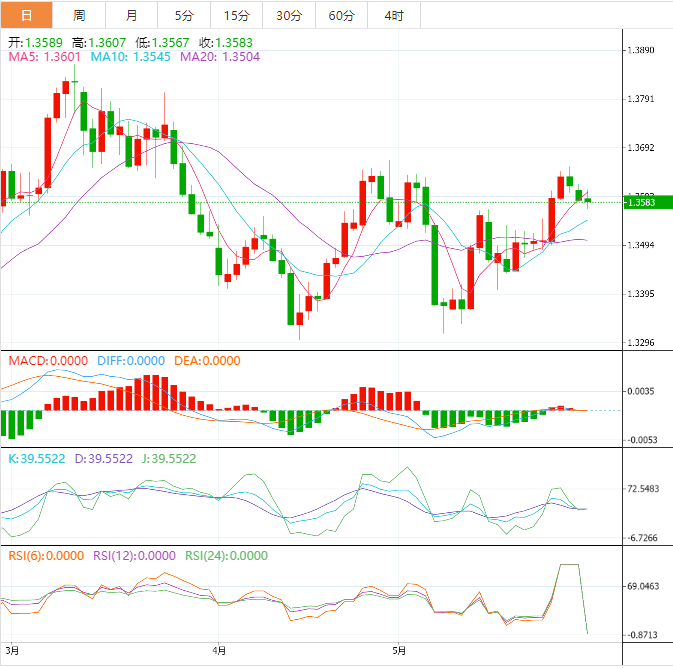Screen dimensions: 673x669
Task: Click the MA10: 1.3545 label
Action: (130, 57)
